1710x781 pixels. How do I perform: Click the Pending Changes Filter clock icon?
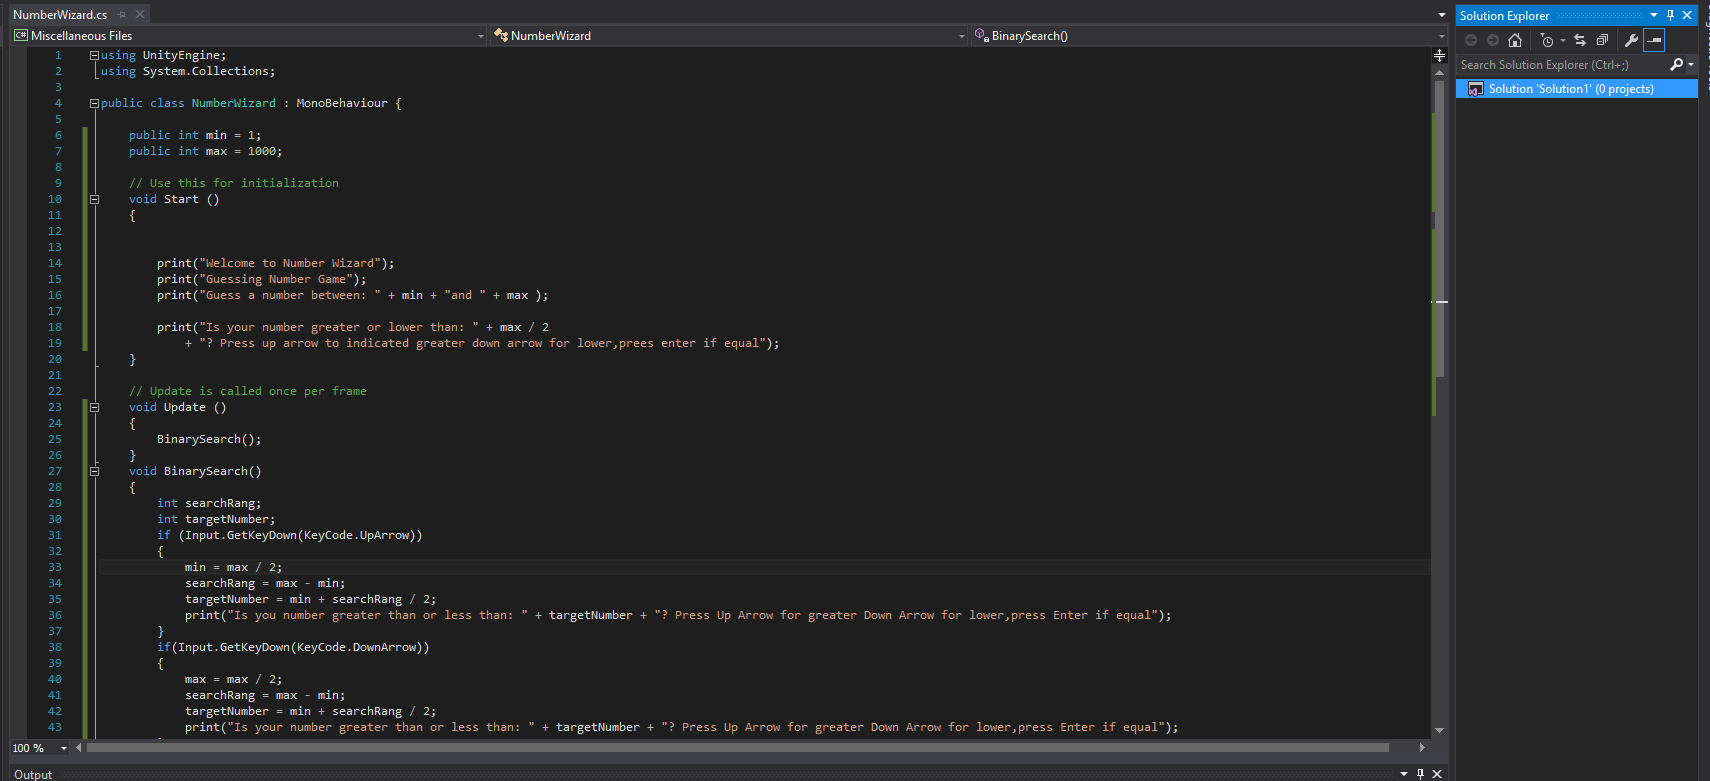coord(1547,40)
